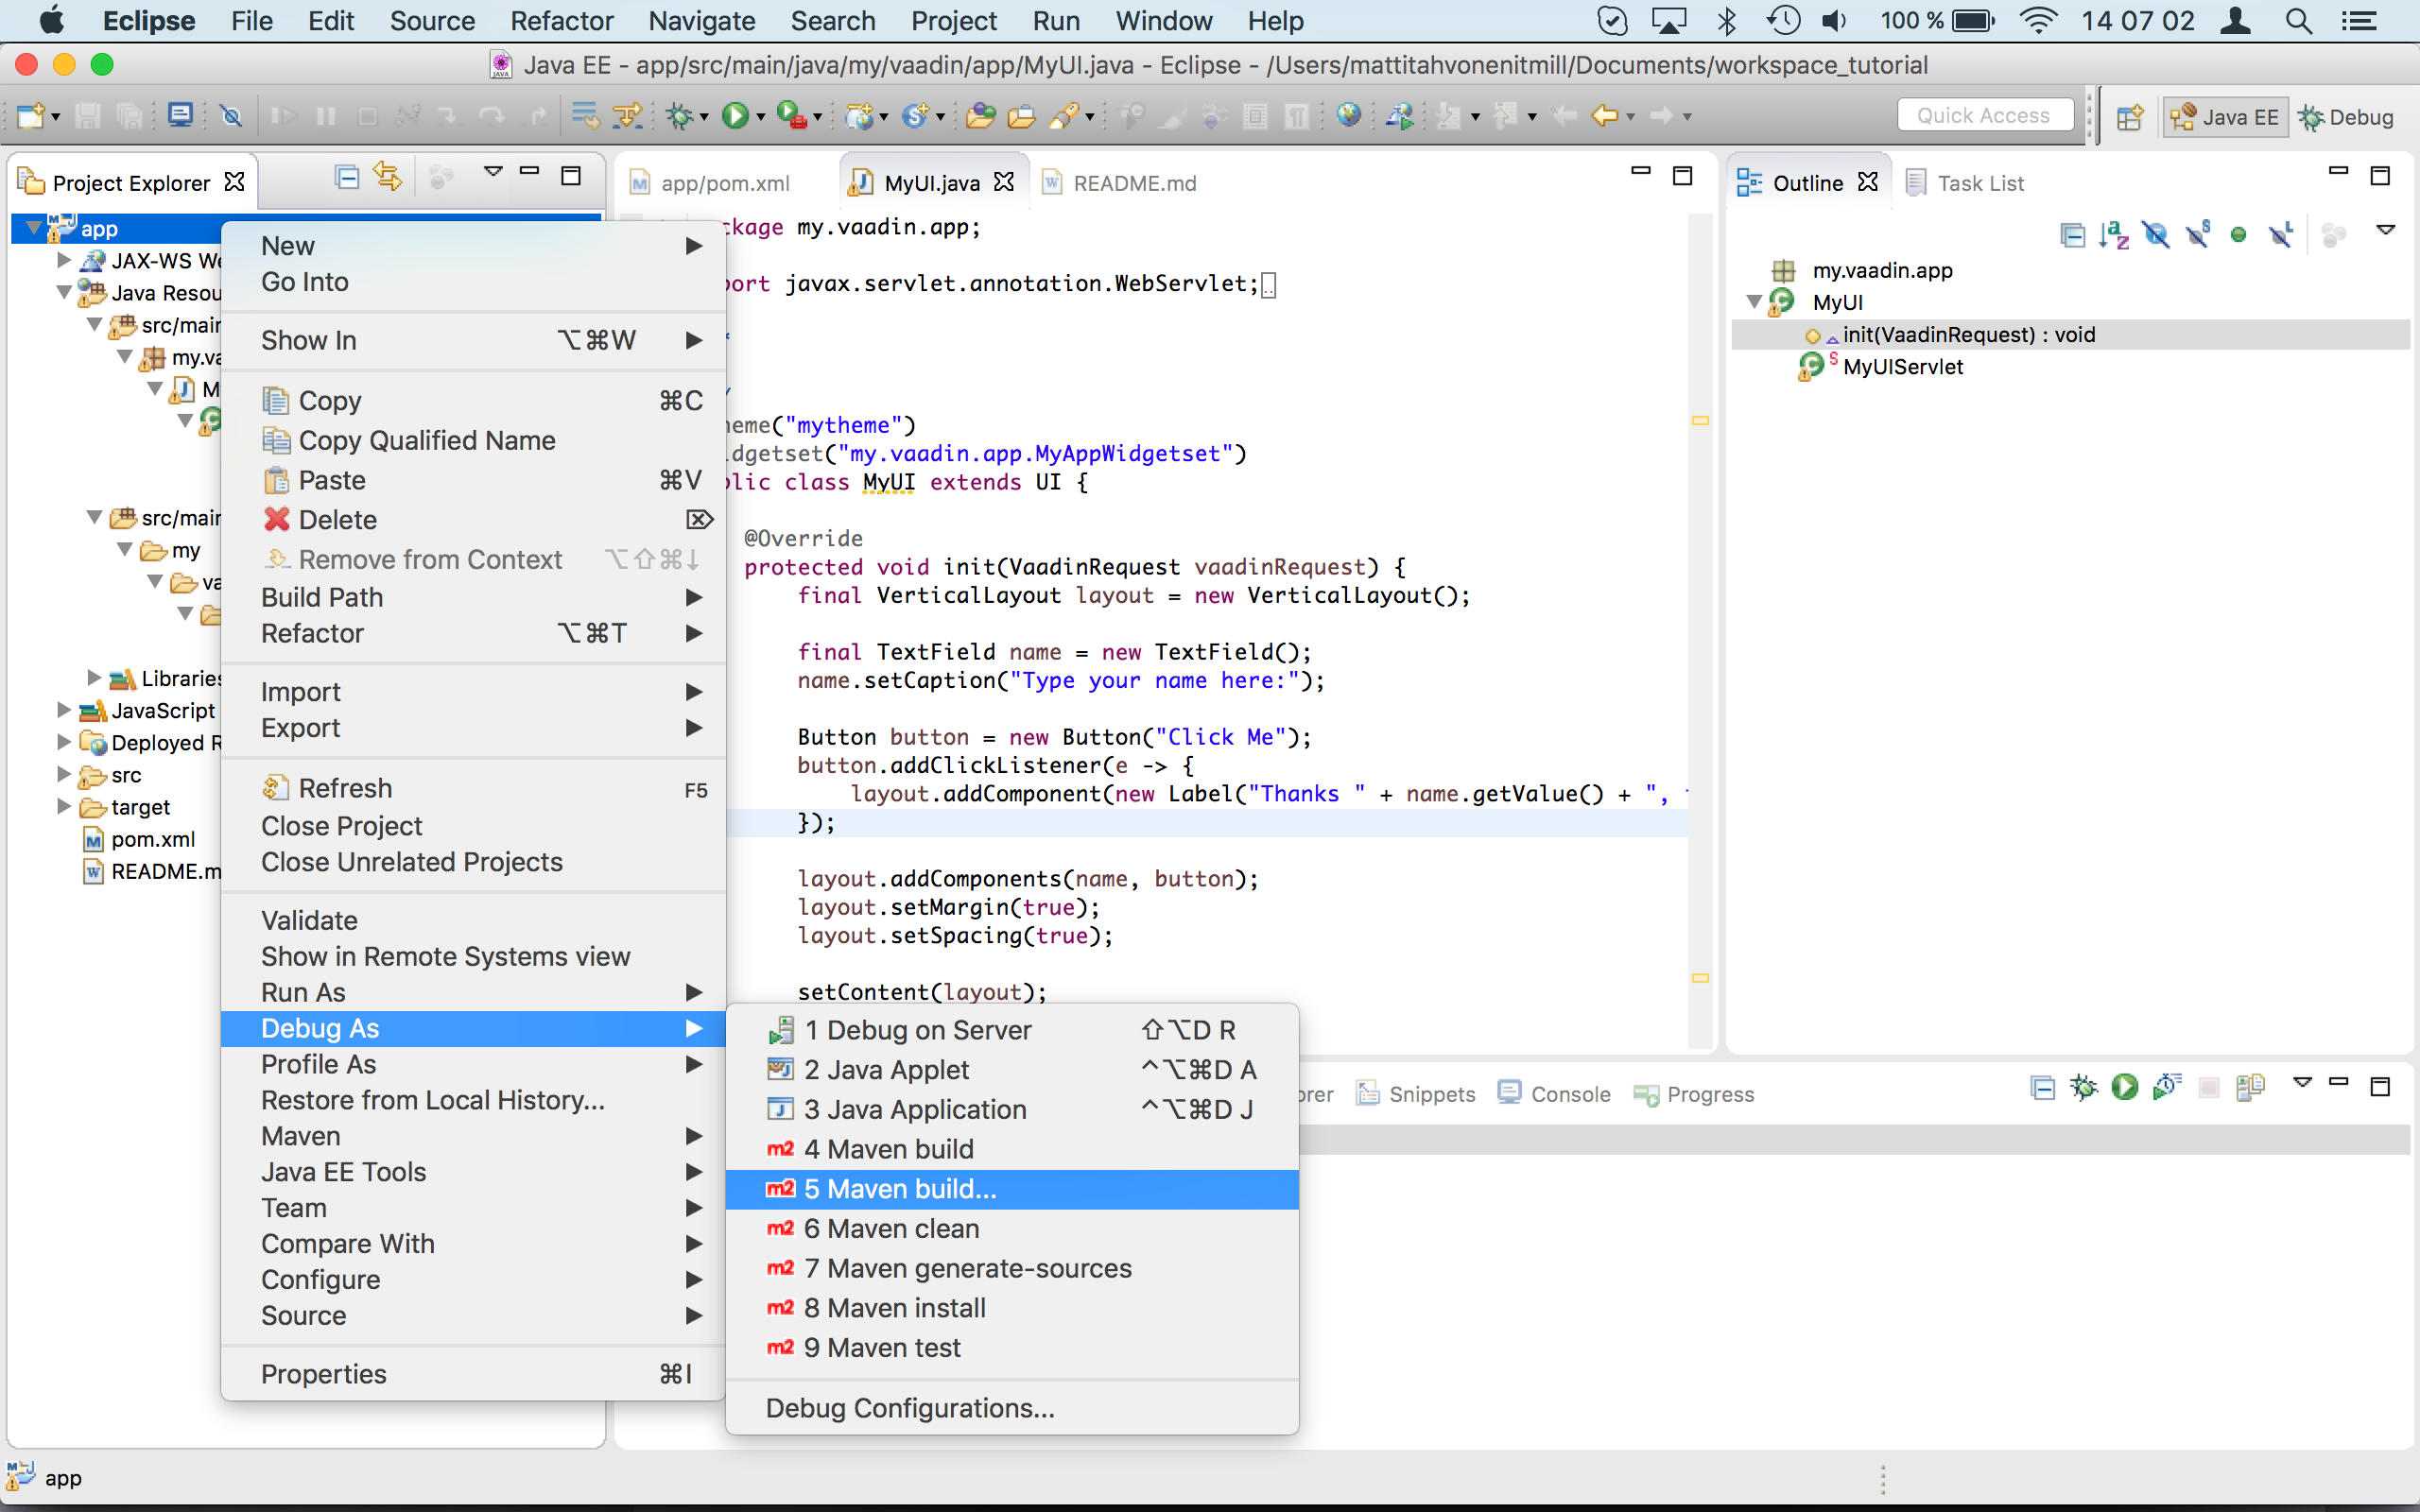The width and height of the screenshot is (2420, 1512).
Task: Click the Open Task toolbar icon
Action: 1021,116
